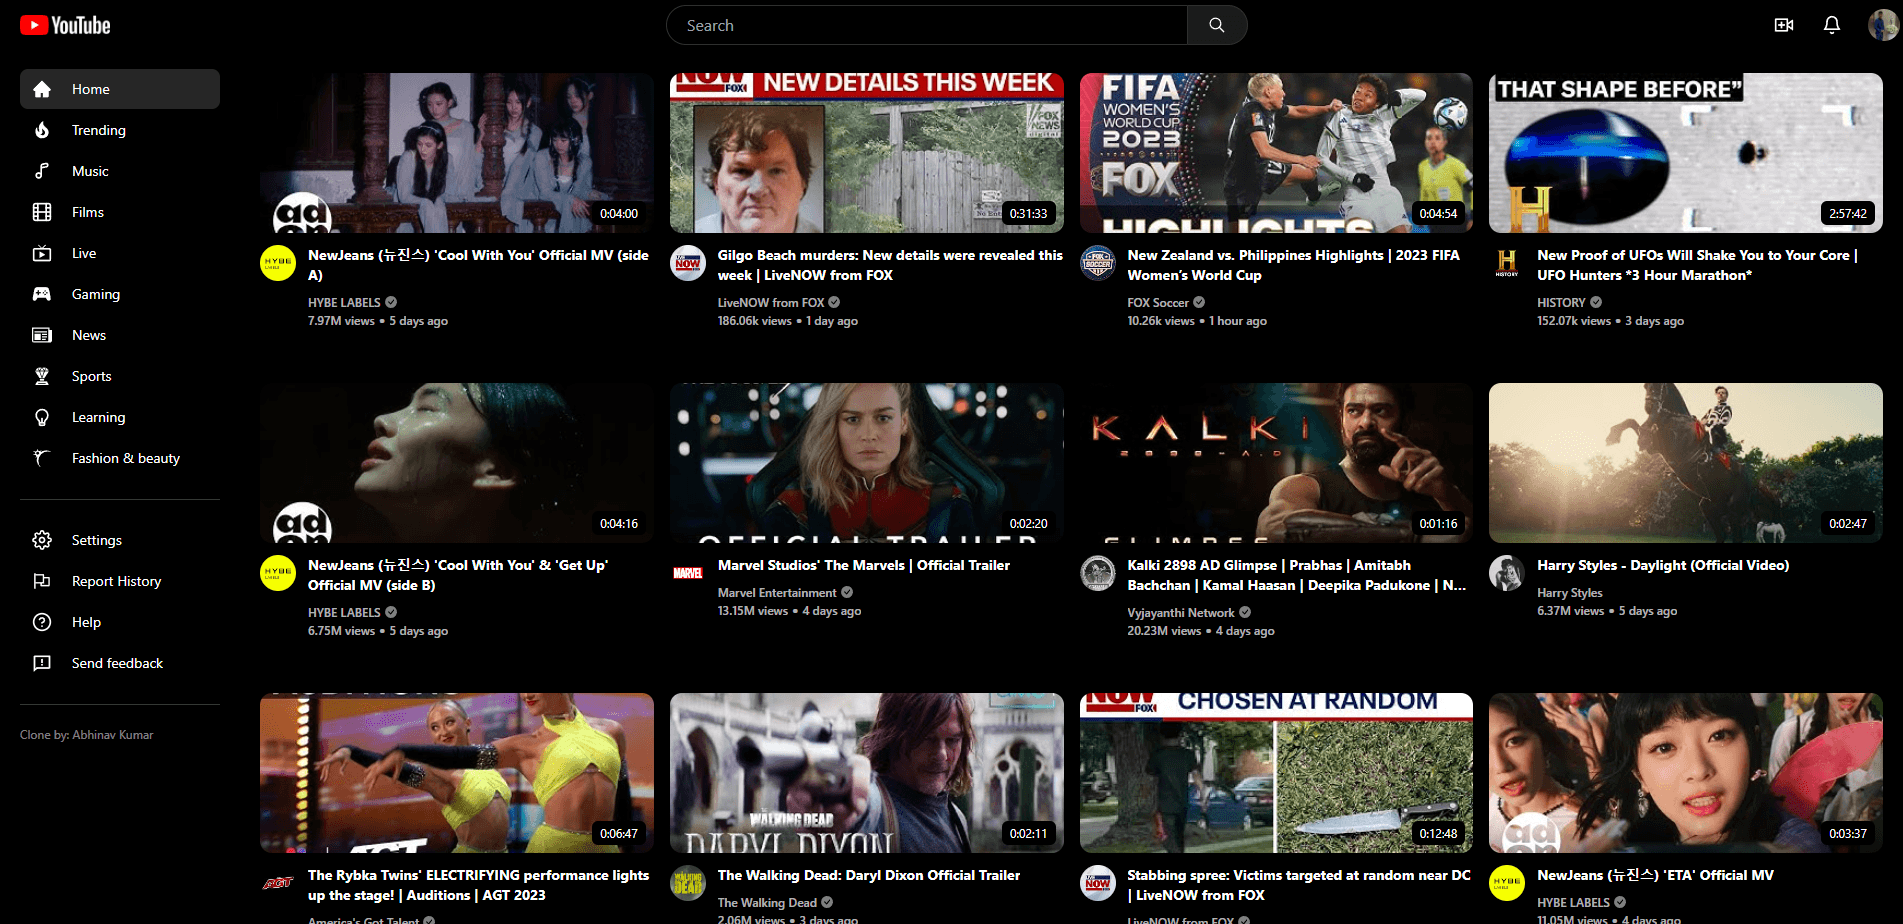Click the Live broadcast icon

coord(42,253)
